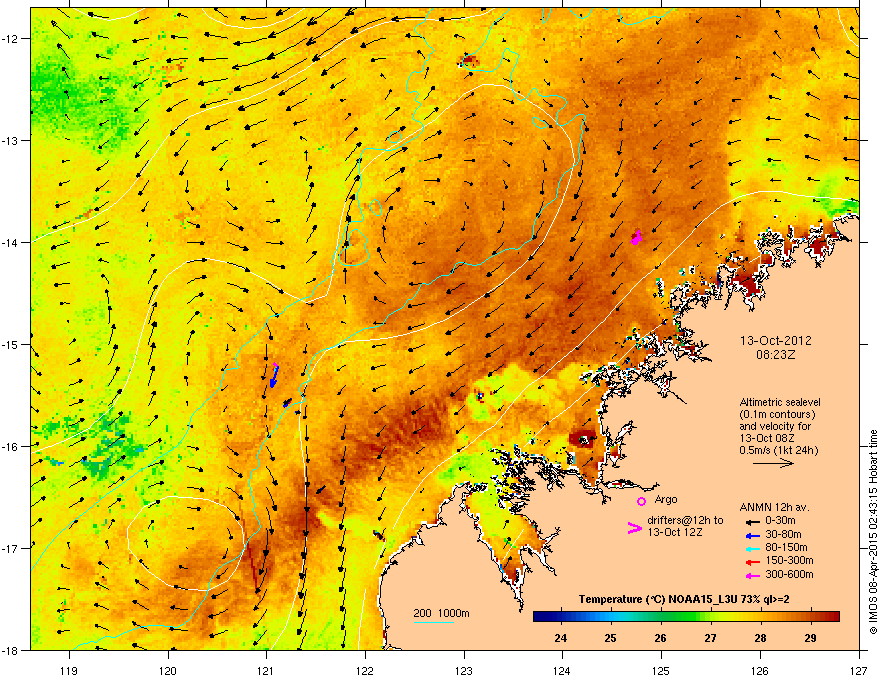Click longitude axis label 126
Viewport: 880px width, 680px height.
tap(760, 670)
